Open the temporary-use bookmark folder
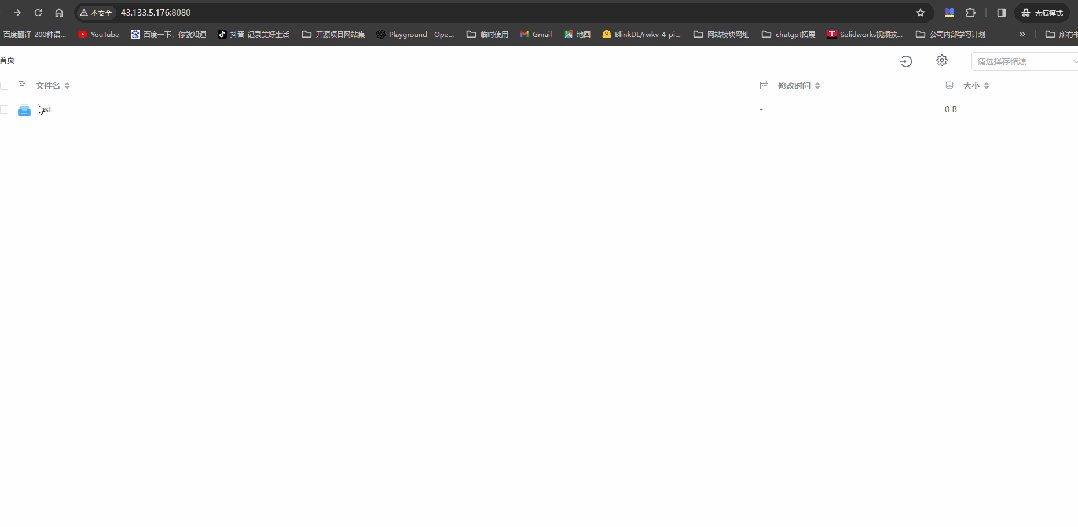Image resolution: width=1078 pixels, height=527 pixels. [x=487, y=34]
